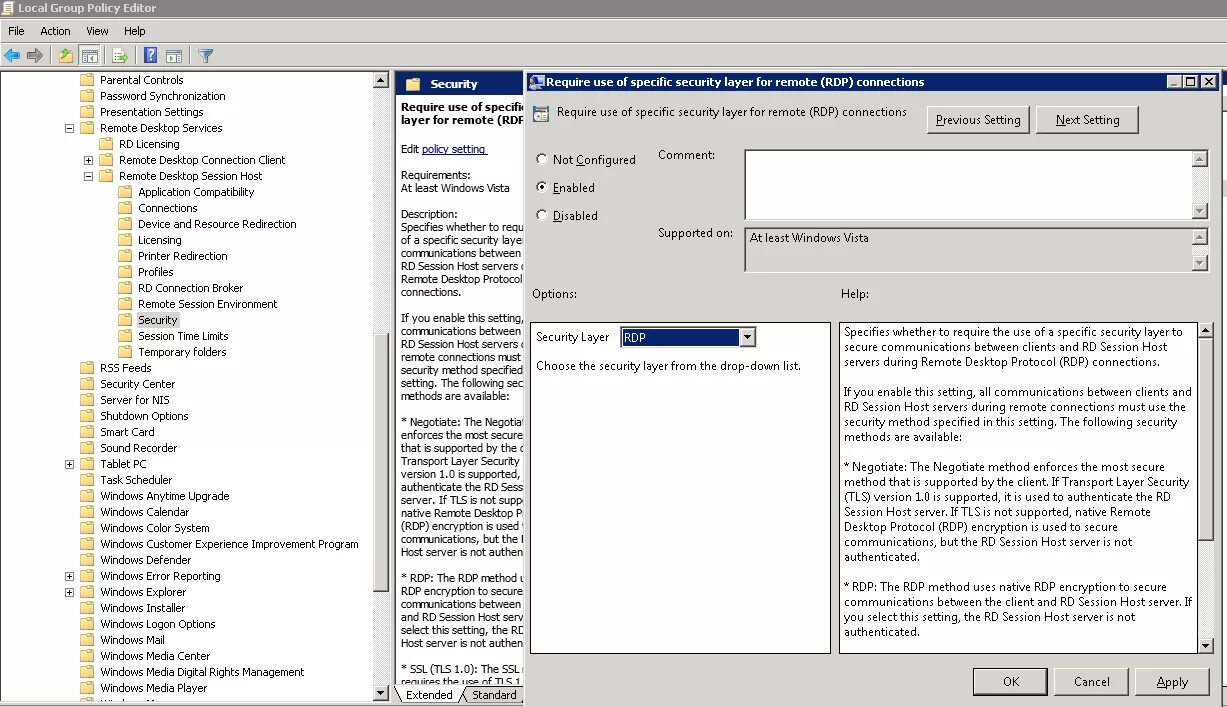1227x707 pixels.
Task: Toggle the Show/Hide Action Pane icon
Action: coord(174,56)
